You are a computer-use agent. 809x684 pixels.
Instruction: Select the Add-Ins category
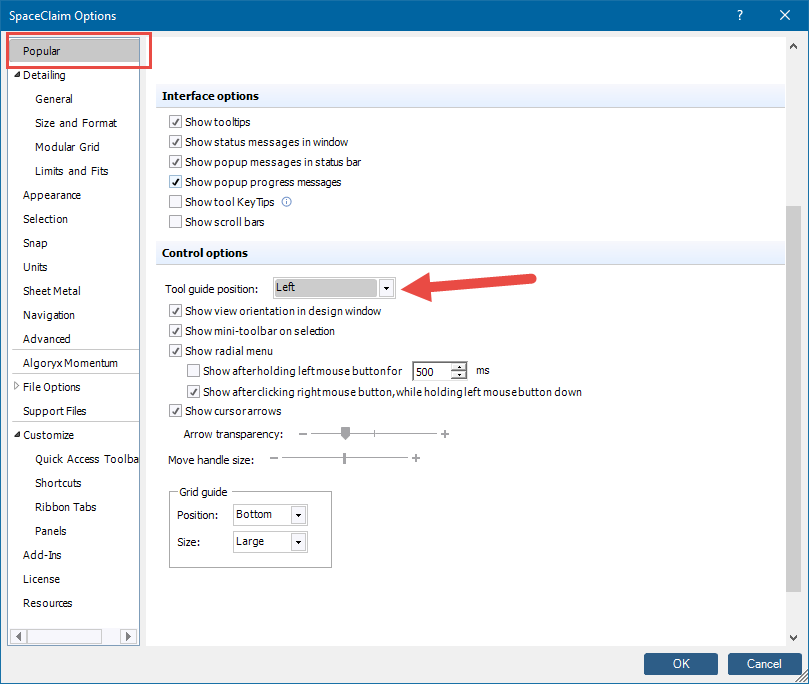[x=42, y=555]
